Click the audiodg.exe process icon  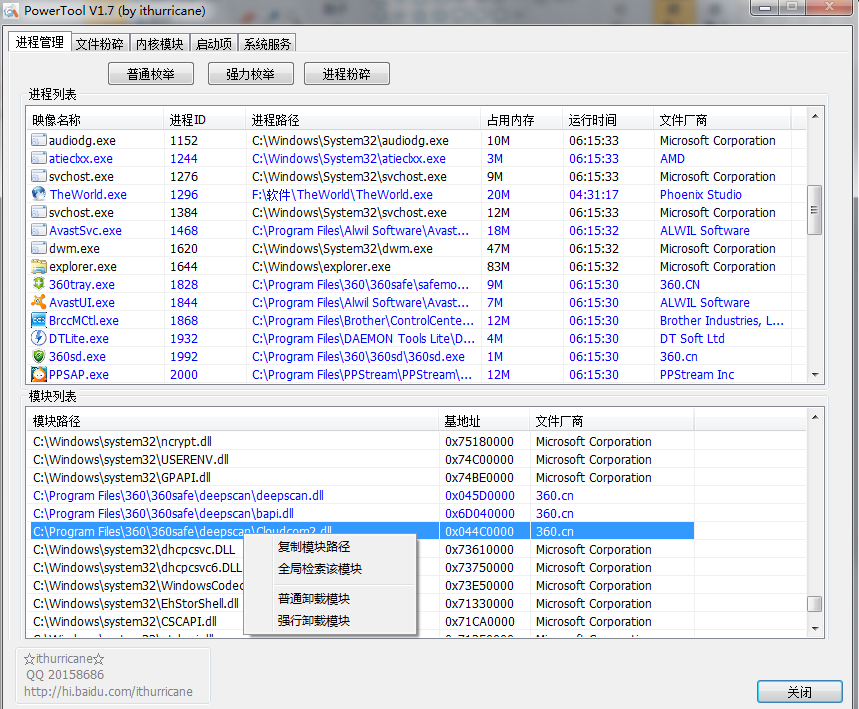click(x=38, y=140)
